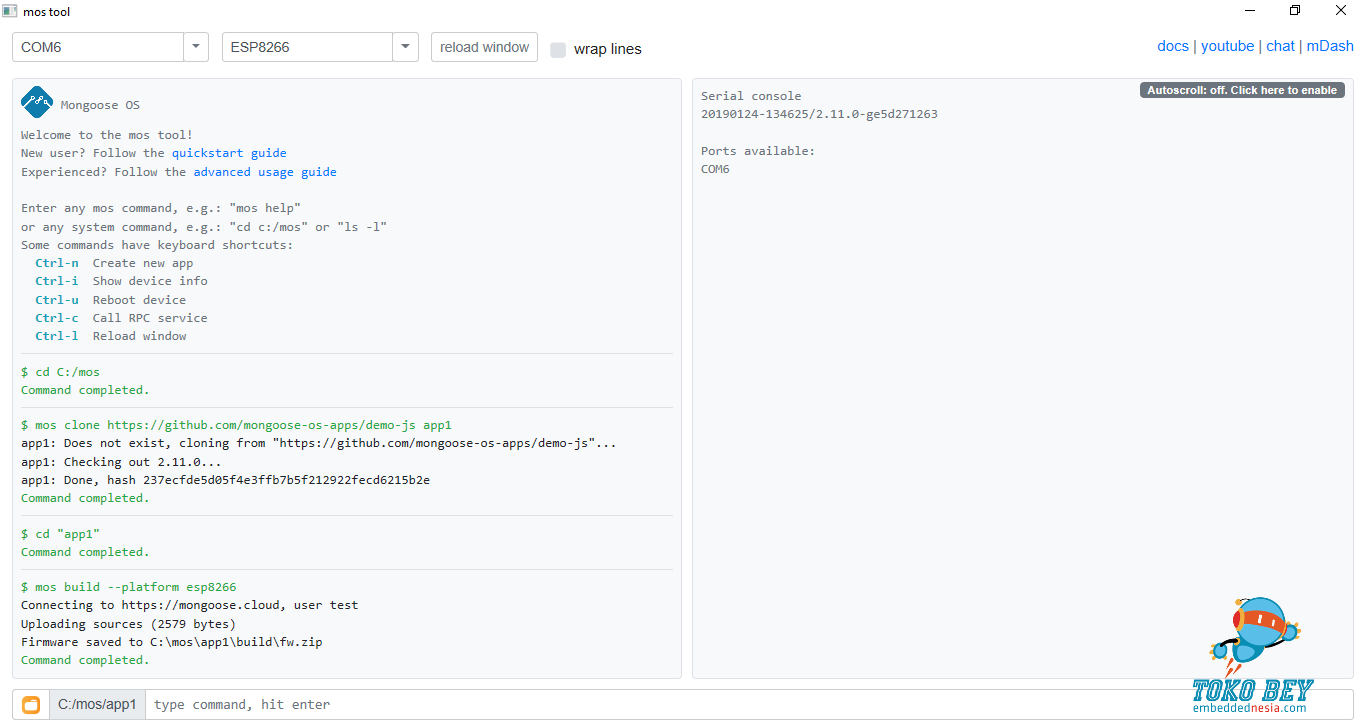The image size is (1366, 728).
Task: Open the mDash link
Action: click(x=1329, y=46)
